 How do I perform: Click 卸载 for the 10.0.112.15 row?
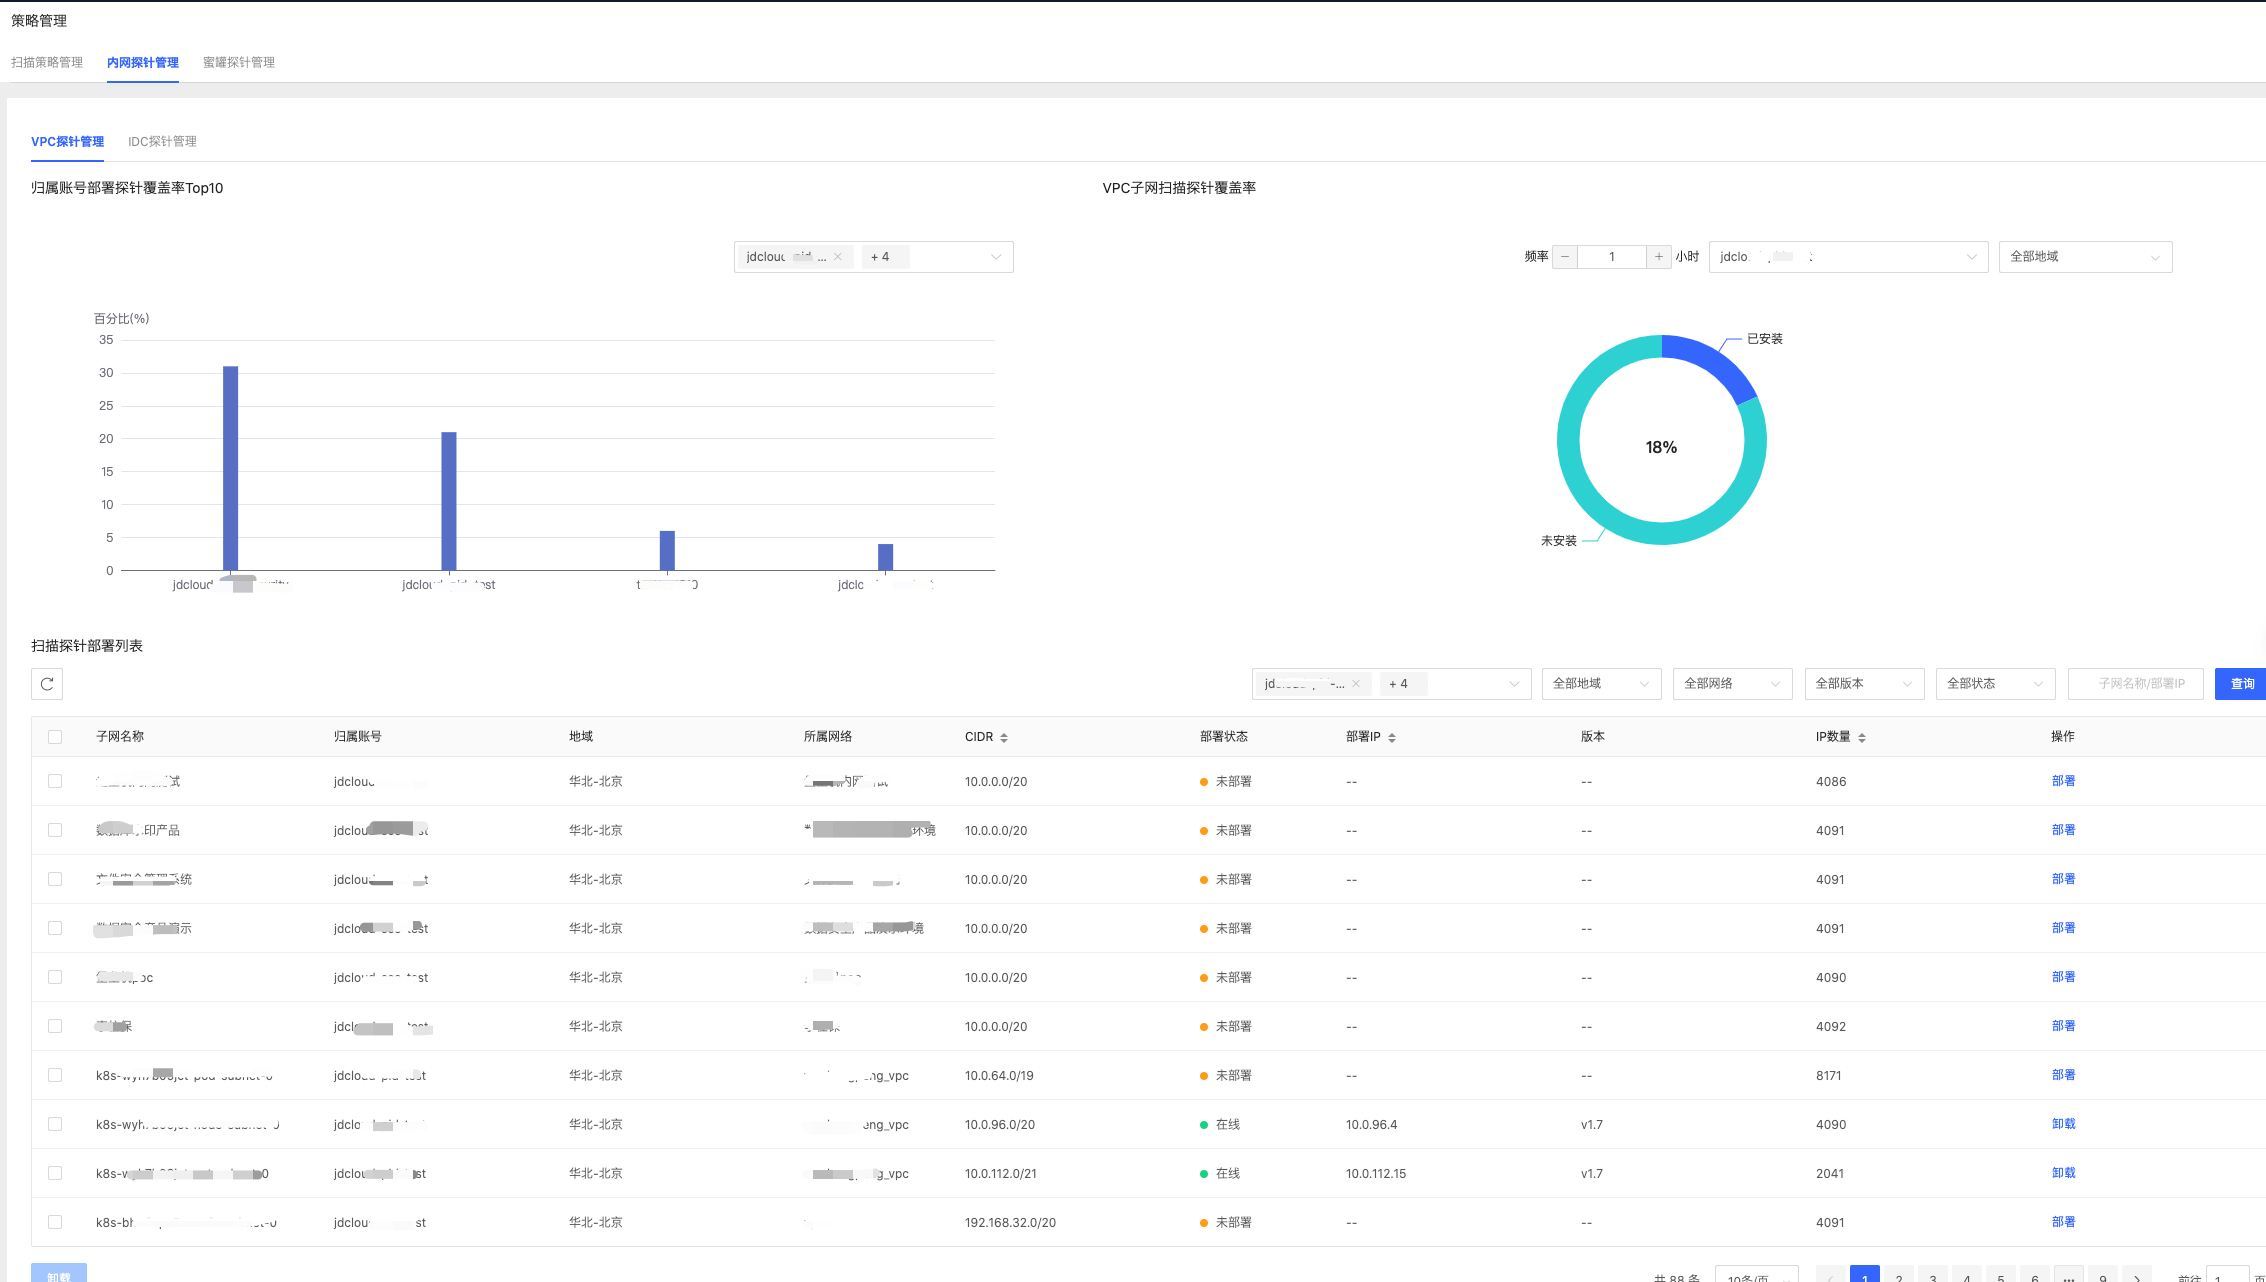coord(2063,1173)
